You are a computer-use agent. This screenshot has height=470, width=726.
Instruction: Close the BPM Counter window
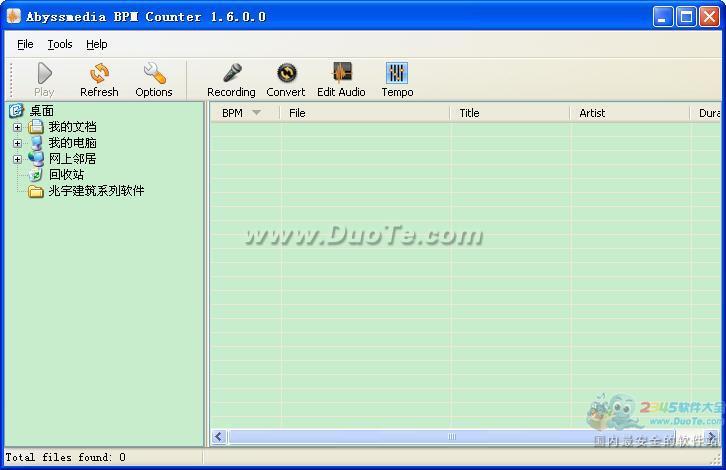709,17
